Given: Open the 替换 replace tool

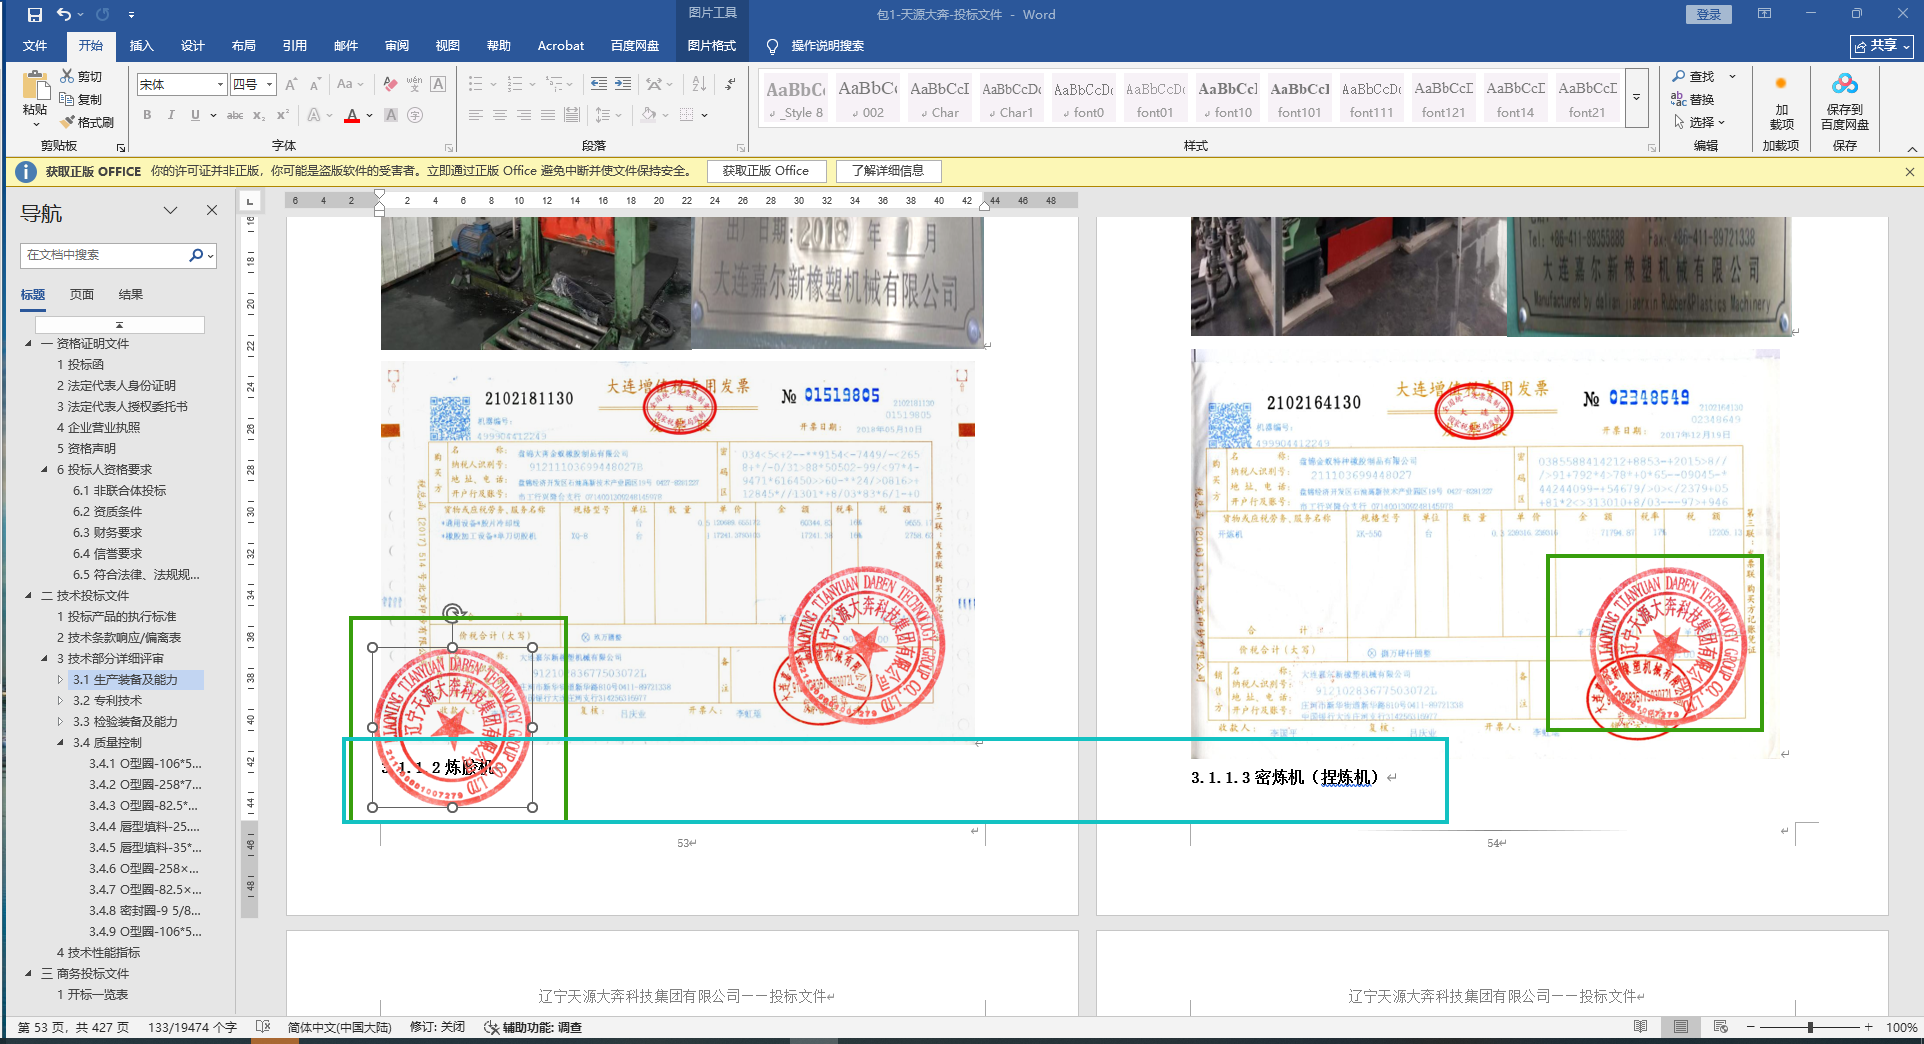Looking at the screenshot, I should [1693, 99].
